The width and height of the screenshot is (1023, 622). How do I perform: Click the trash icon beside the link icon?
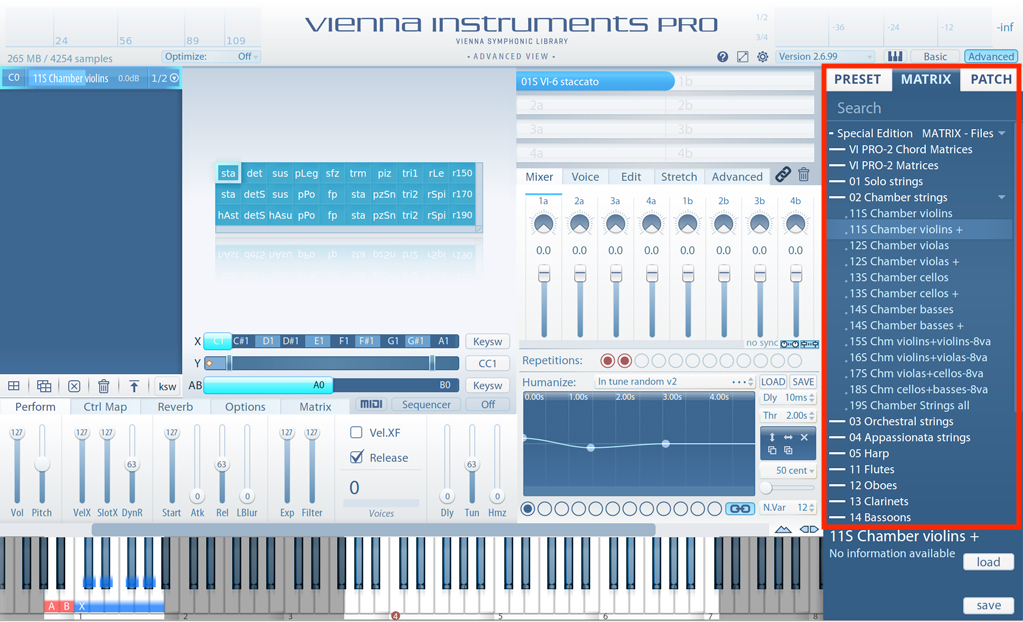pyautogui.click(x=804, y=174)
